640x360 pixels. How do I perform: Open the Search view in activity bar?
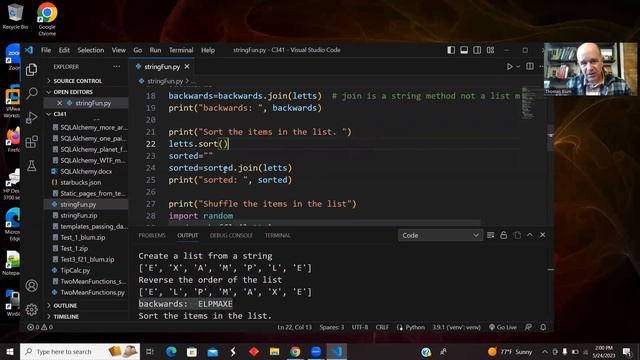coord(31,93)
